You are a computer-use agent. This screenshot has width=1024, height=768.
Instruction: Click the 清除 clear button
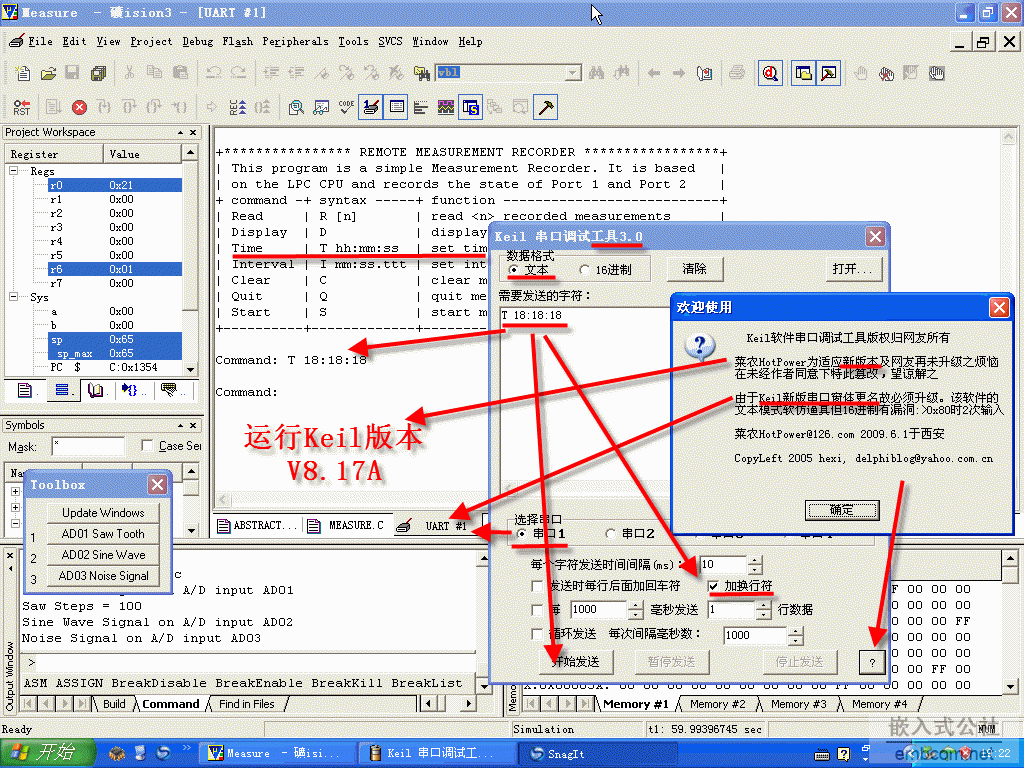tap(694, 268)
